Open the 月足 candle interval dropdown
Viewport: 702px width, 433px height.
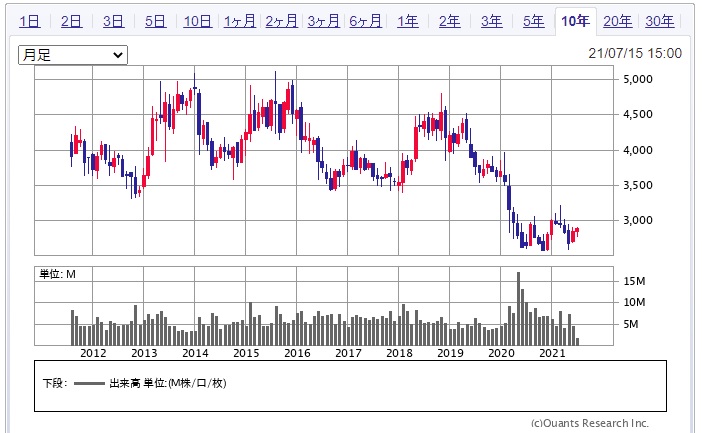[x=73, y=55]
